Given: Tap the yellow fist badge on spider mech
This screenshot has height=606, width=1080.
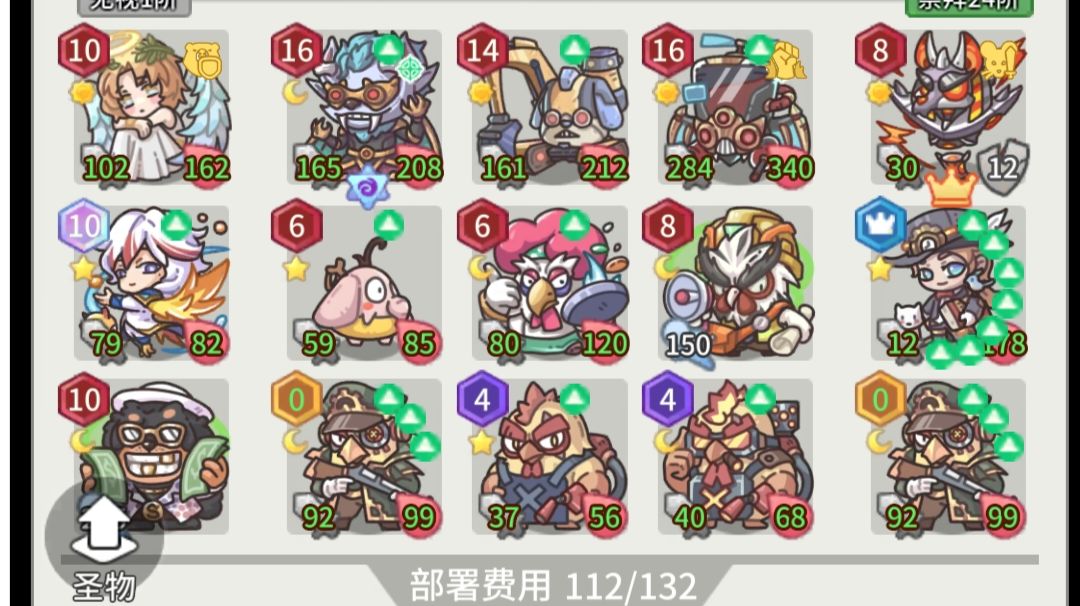Looking at the screenshot, I should point(786,63).
